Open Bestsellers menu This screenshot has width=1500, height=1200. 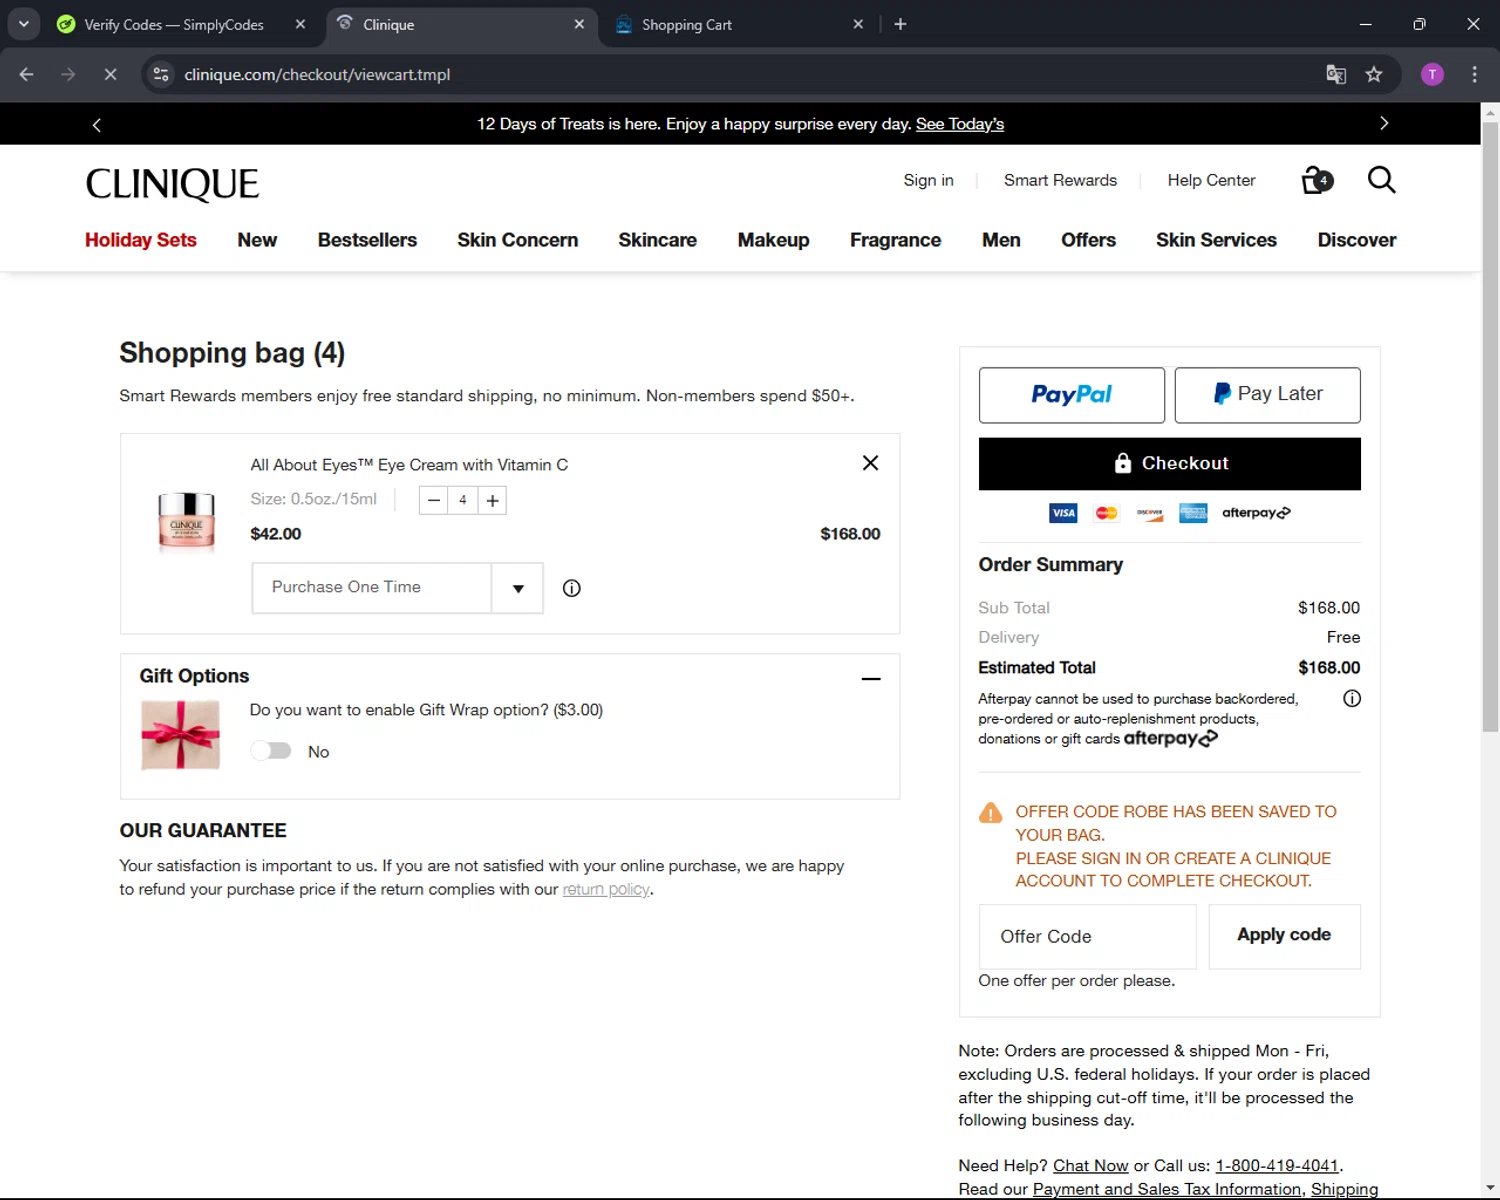coord(367,240)
